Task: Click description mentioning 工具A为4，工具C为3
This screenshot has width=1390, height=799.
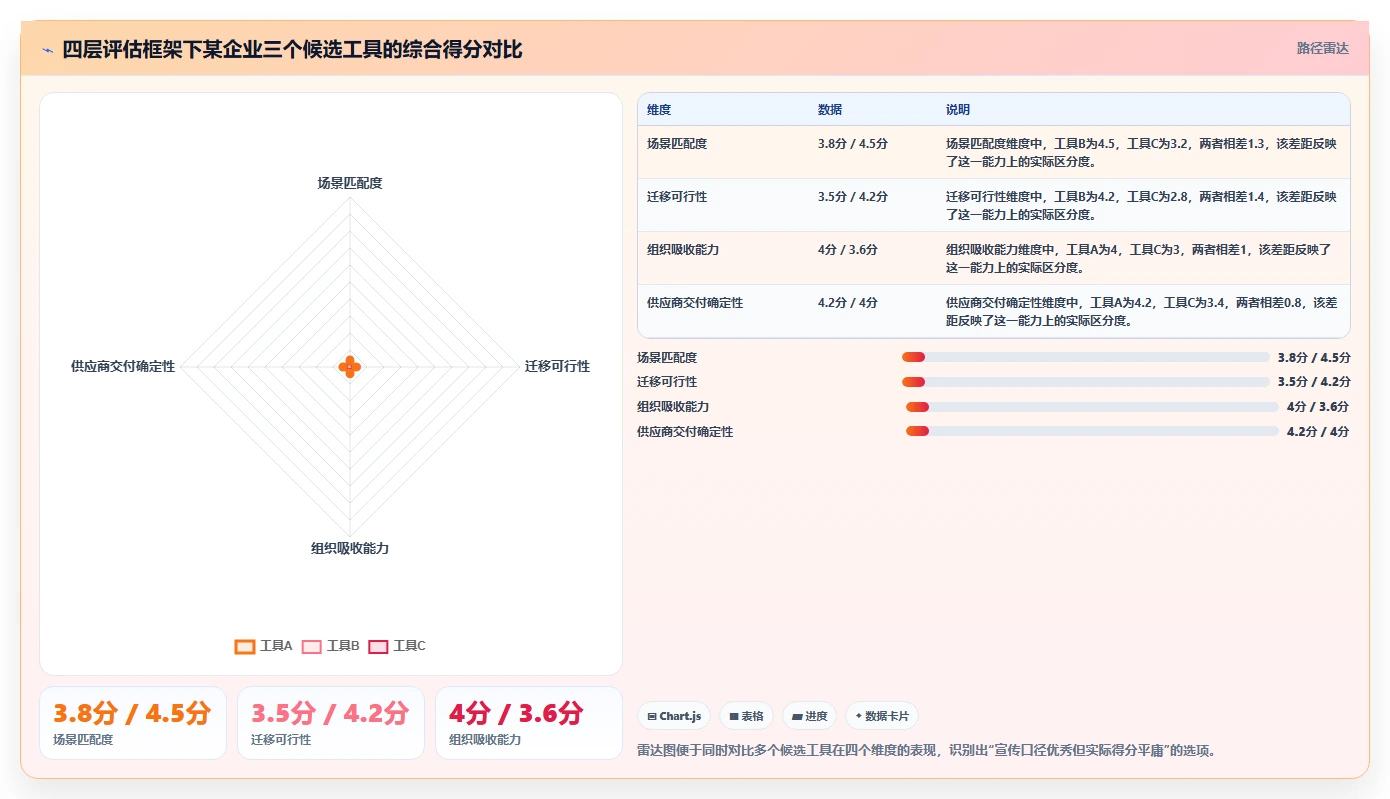Action: point(1141,258)
